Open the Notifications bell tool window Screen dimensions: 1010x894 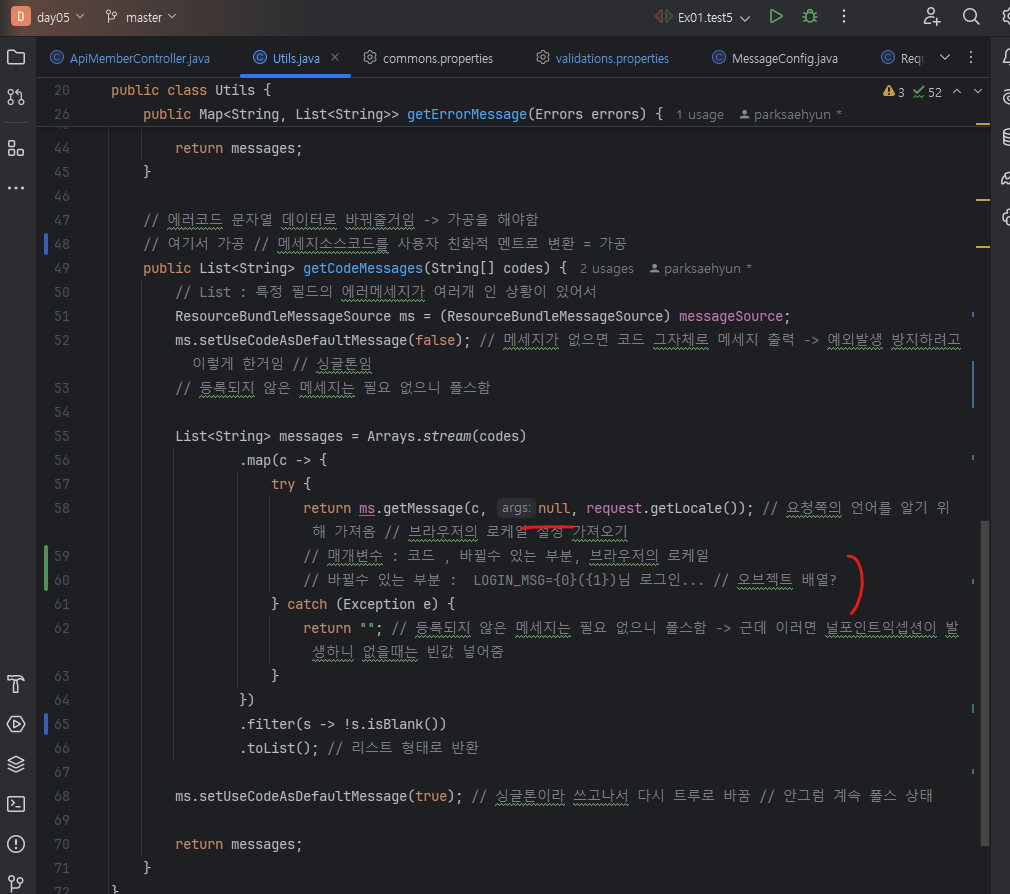[x=1005, y=57]
